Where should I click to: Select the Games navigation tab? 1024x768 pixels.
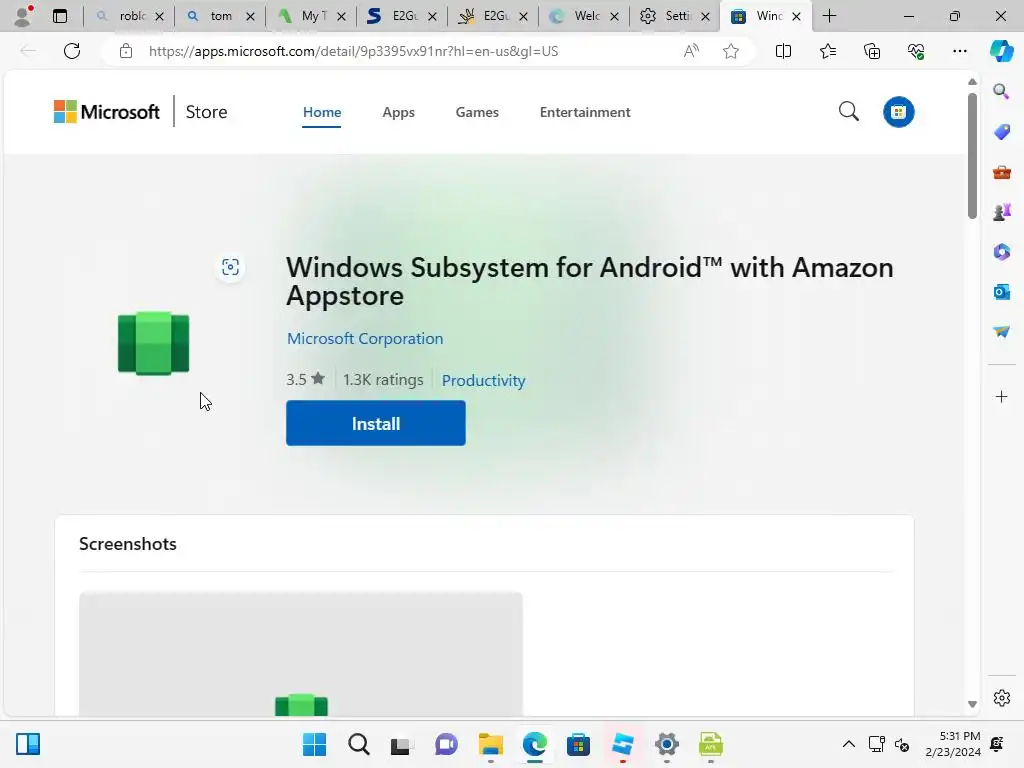477,112
